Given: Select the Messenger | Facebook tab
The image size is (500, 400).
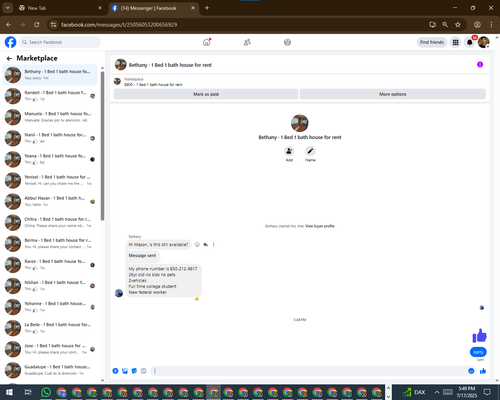Looking at the screenshot, I should tap(153, 8).
